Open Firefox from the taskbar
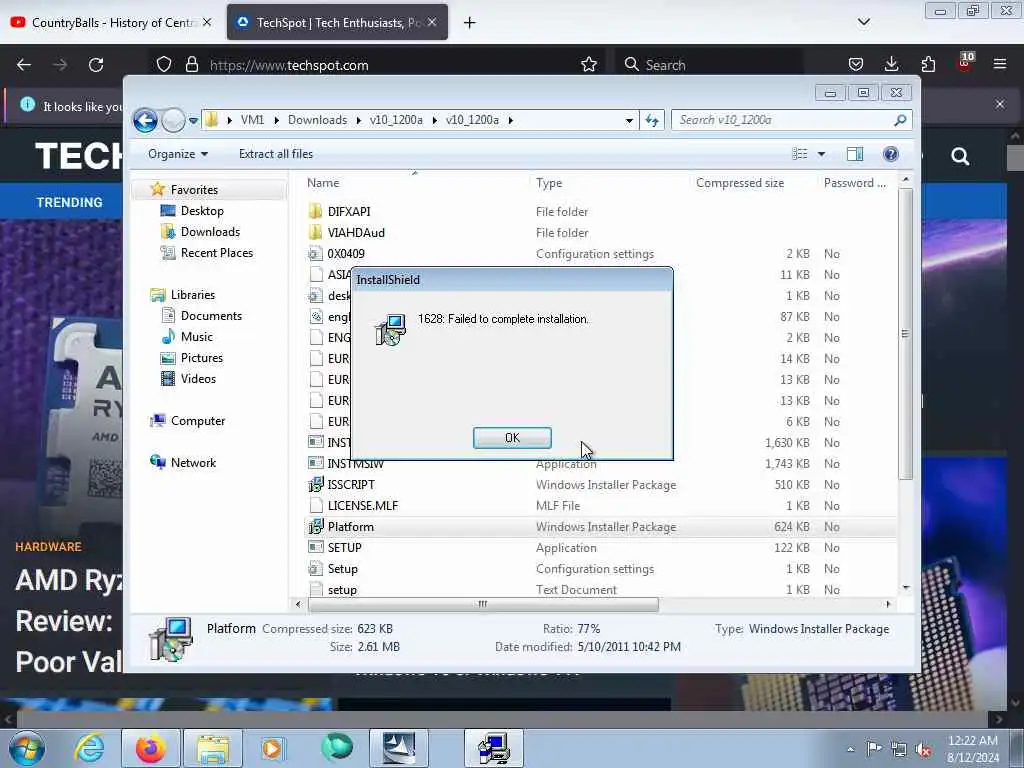 (x=150, y=748)
